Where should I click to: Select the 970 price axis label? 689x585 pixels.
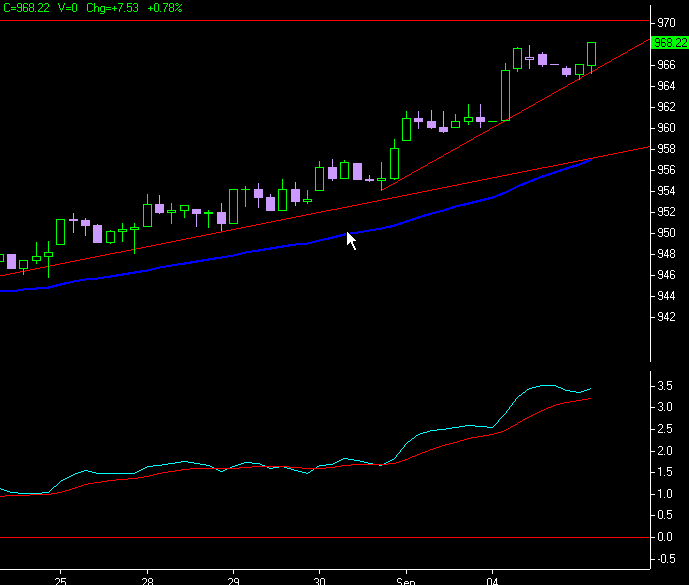pyautogui.click(x=666, y=22)
